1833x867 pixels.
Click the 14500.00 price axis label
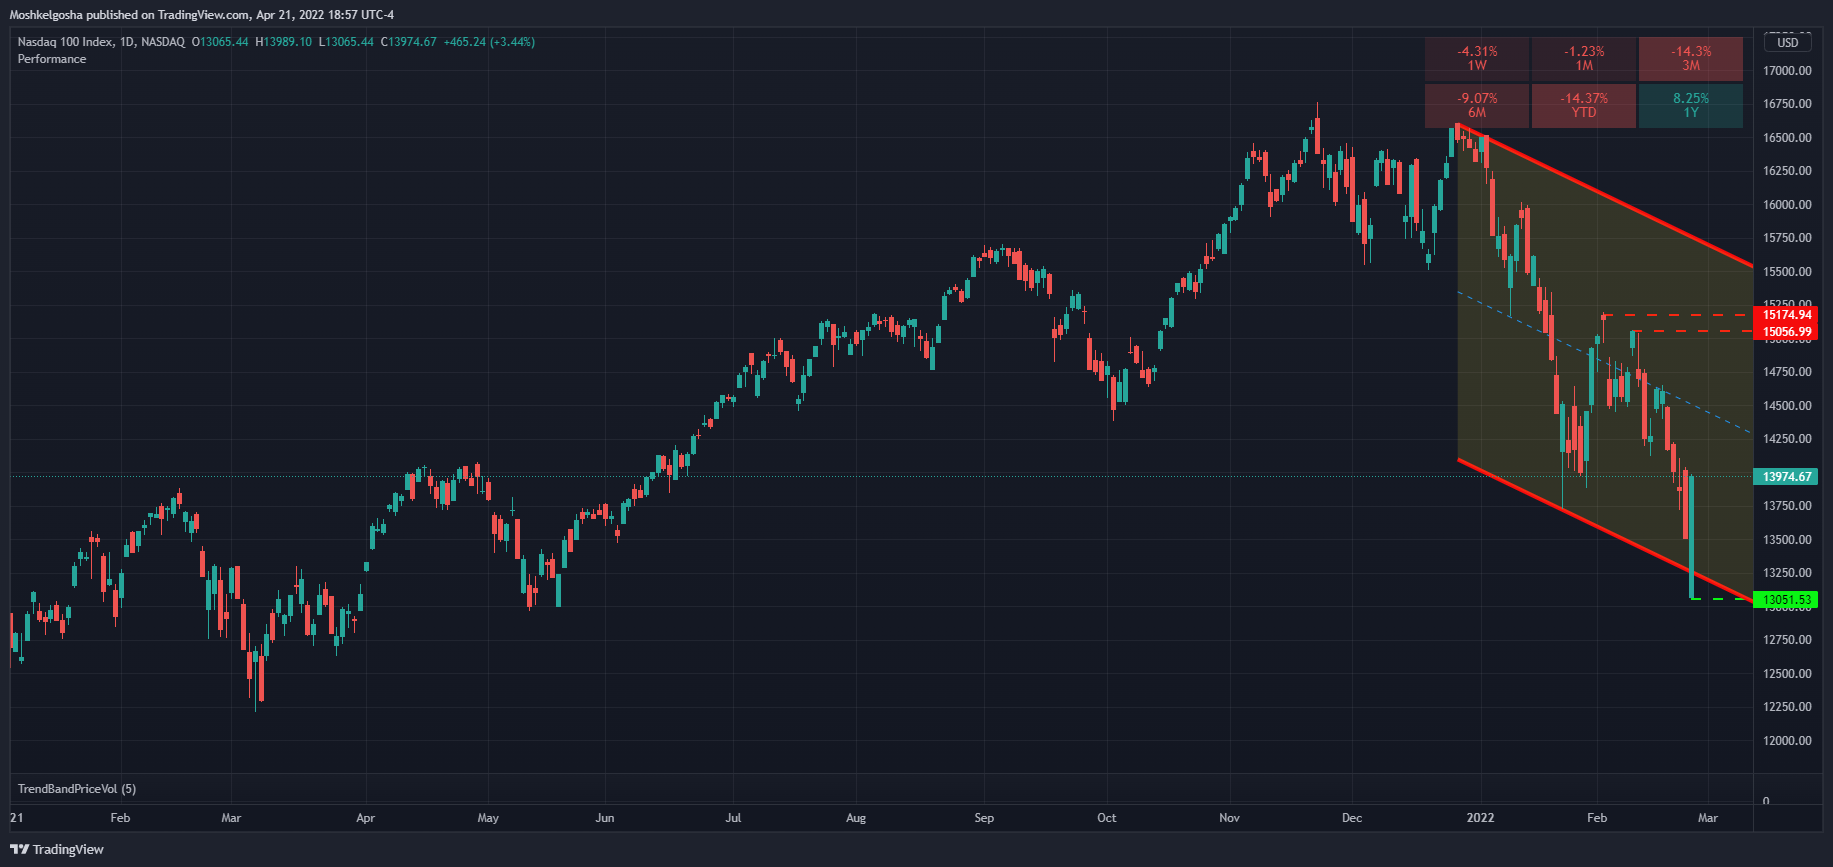pyautogui.click(x=1787, y=406)
